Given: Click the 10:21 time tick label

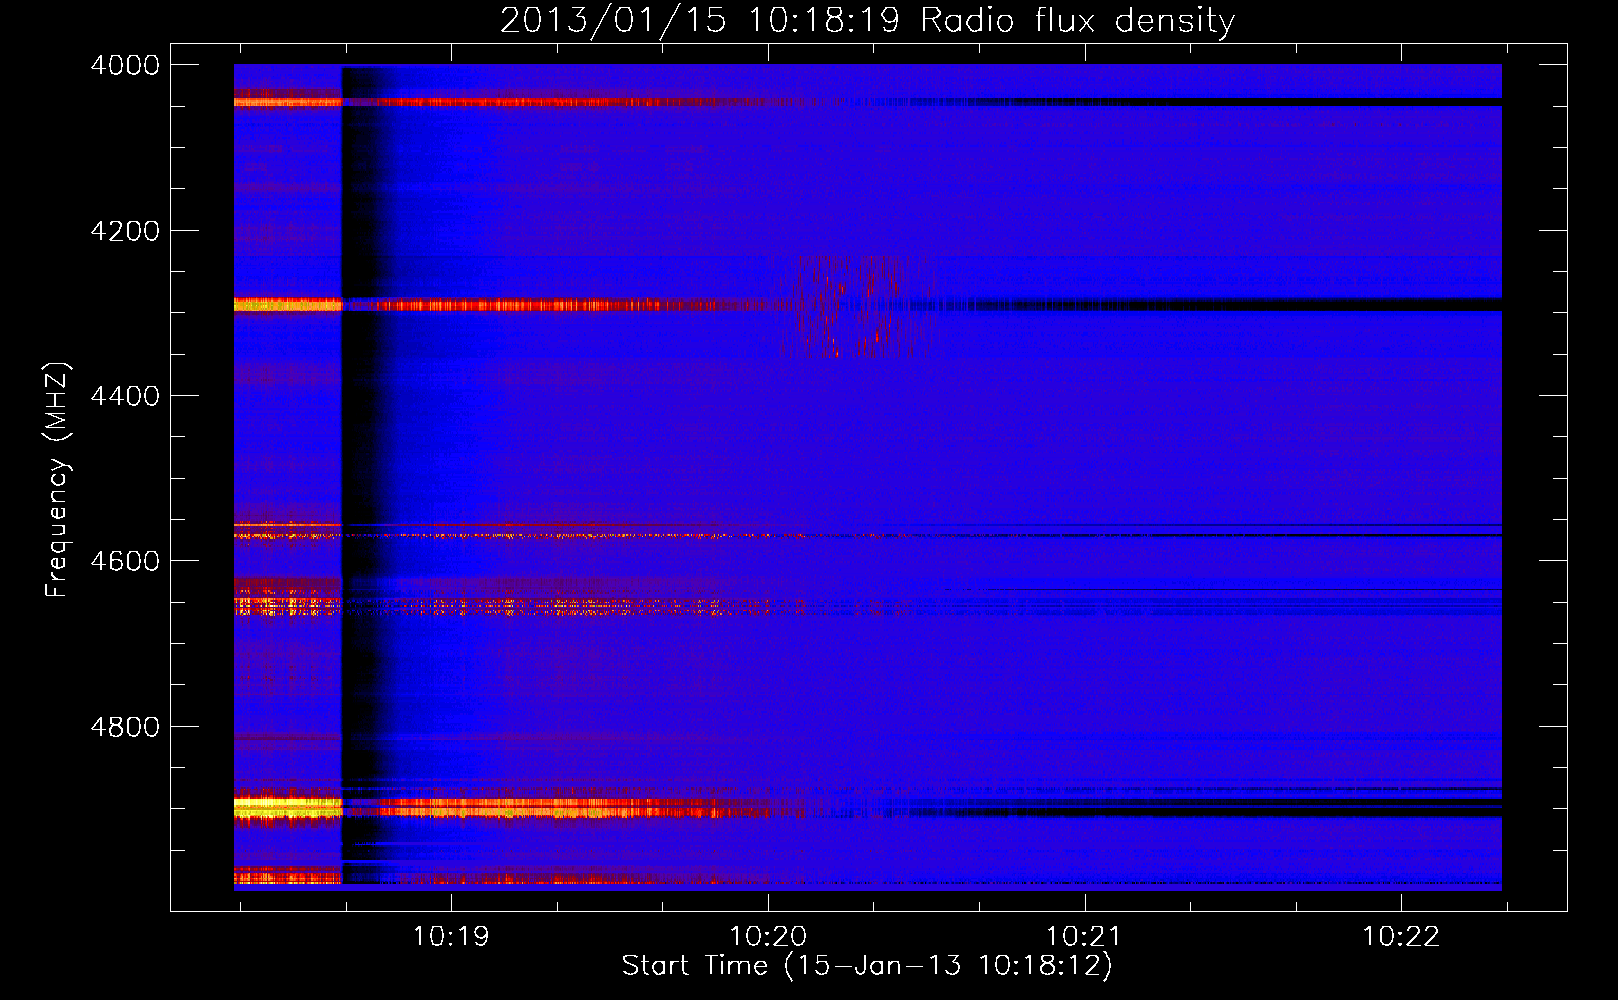Looking at the screenshot, I should [x=1084, y=936].
